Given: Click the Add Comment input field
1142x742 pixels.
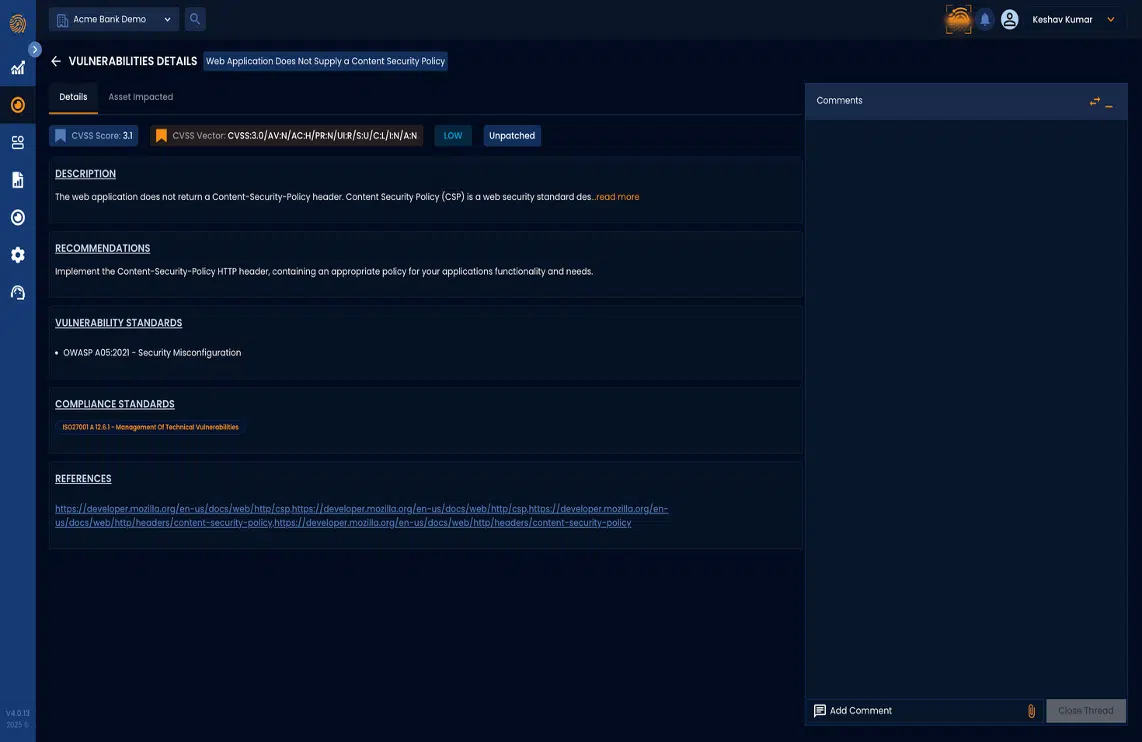Looking at the screenshot, I should [925, 711].
